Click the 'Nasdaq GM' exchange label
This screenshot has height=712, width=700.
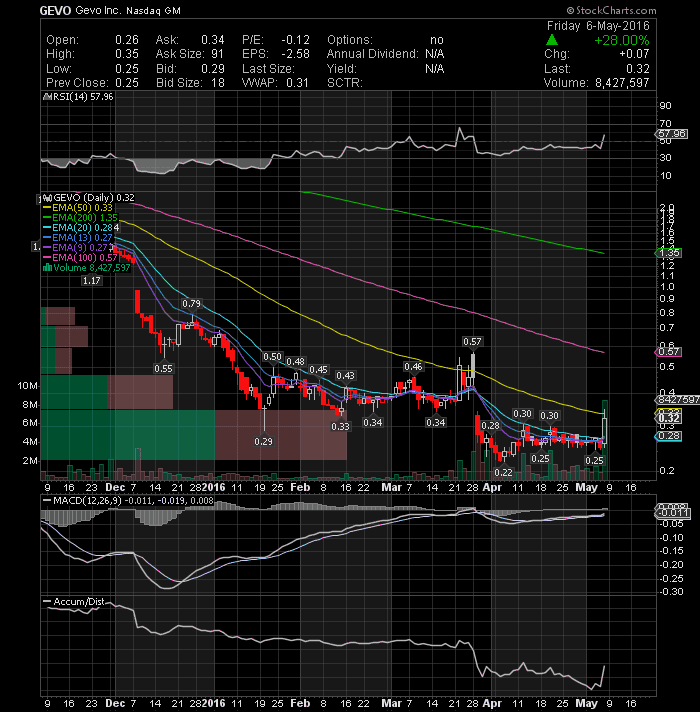tap(153, 11)
